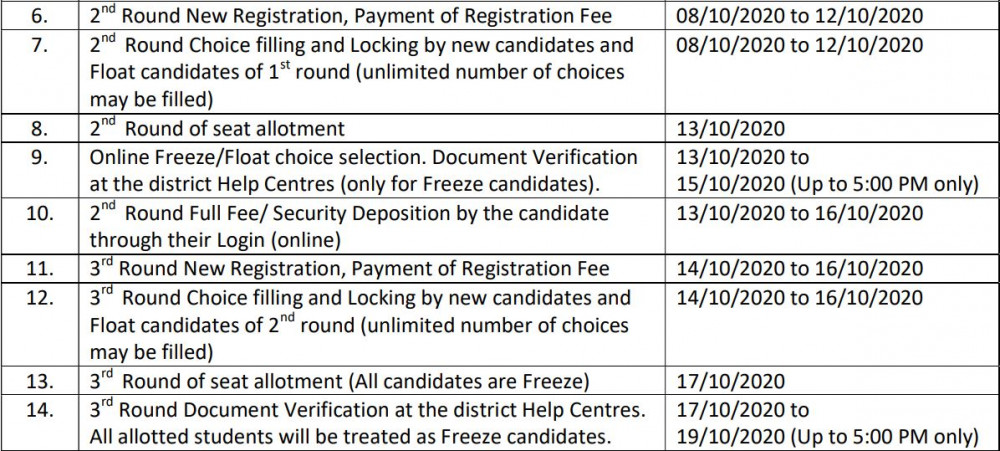Click serial number 9 cell
Image resolution: width=1000 pixels, height=451 pixels.
click(x=39, y=158)
